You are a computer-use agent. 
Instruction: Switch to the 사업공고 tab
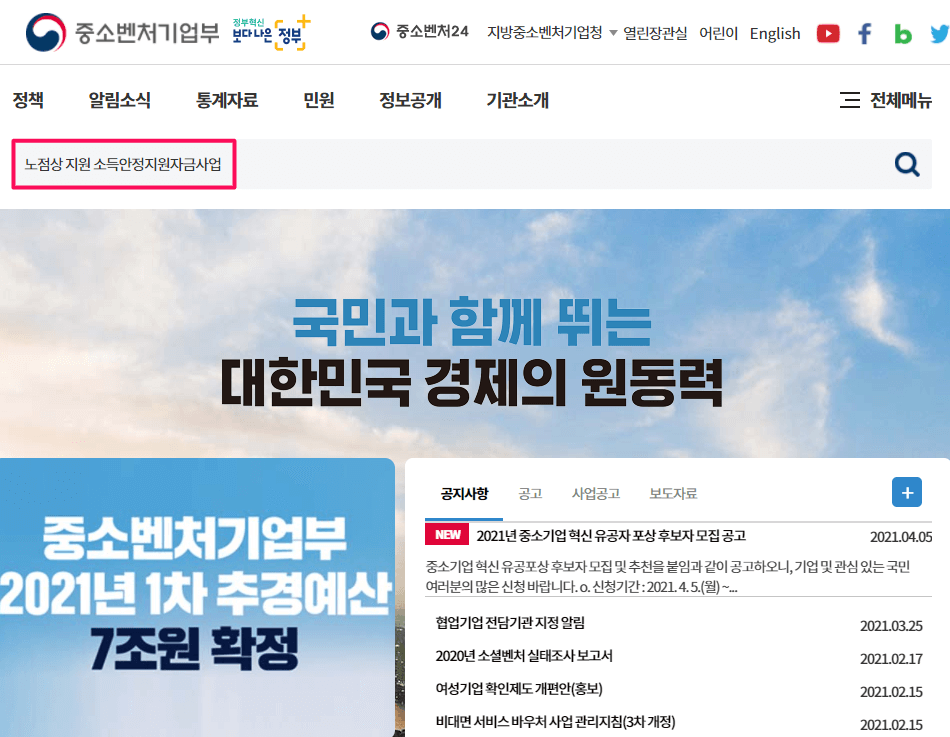point(596,493)
